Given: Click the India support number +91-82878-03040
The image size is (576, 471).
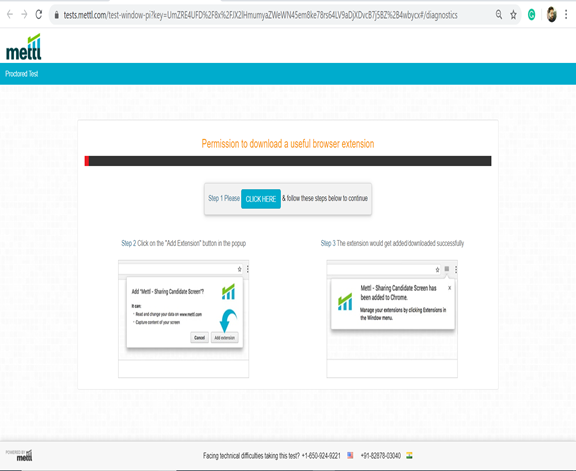Looking at the screenshot, I should point(381,456).
